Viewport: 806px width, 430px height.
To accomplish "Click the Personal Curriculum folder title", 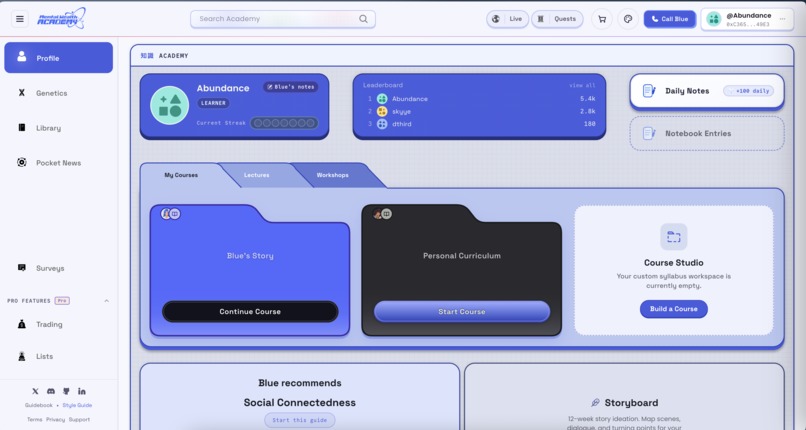I will tap(462, 255).
